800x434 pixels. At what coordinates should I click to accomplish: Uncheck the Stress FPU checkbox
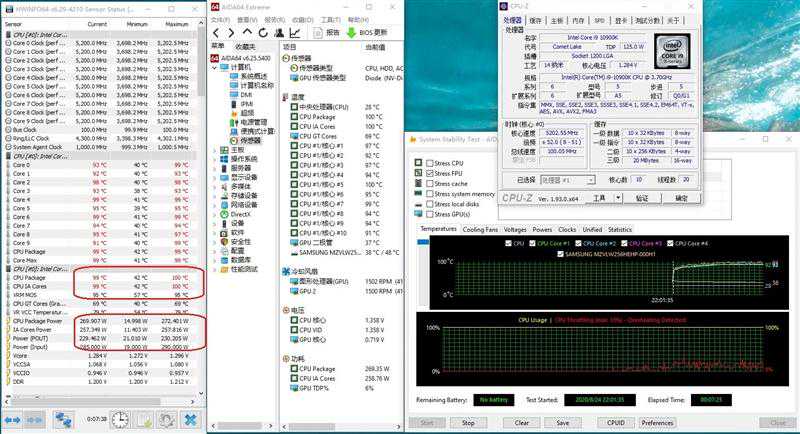tap(430, 173)
